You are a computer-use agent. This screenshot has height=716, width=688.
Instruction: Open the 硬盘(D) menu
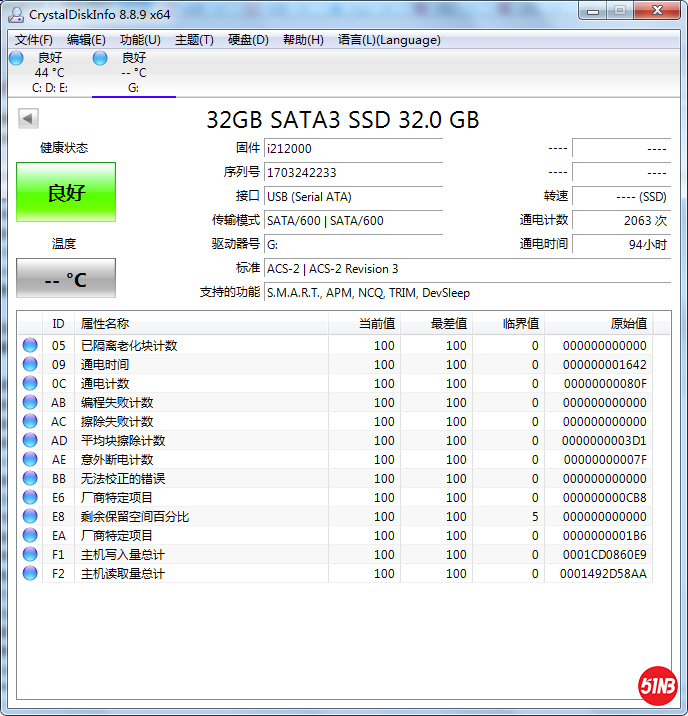(248, 40)
